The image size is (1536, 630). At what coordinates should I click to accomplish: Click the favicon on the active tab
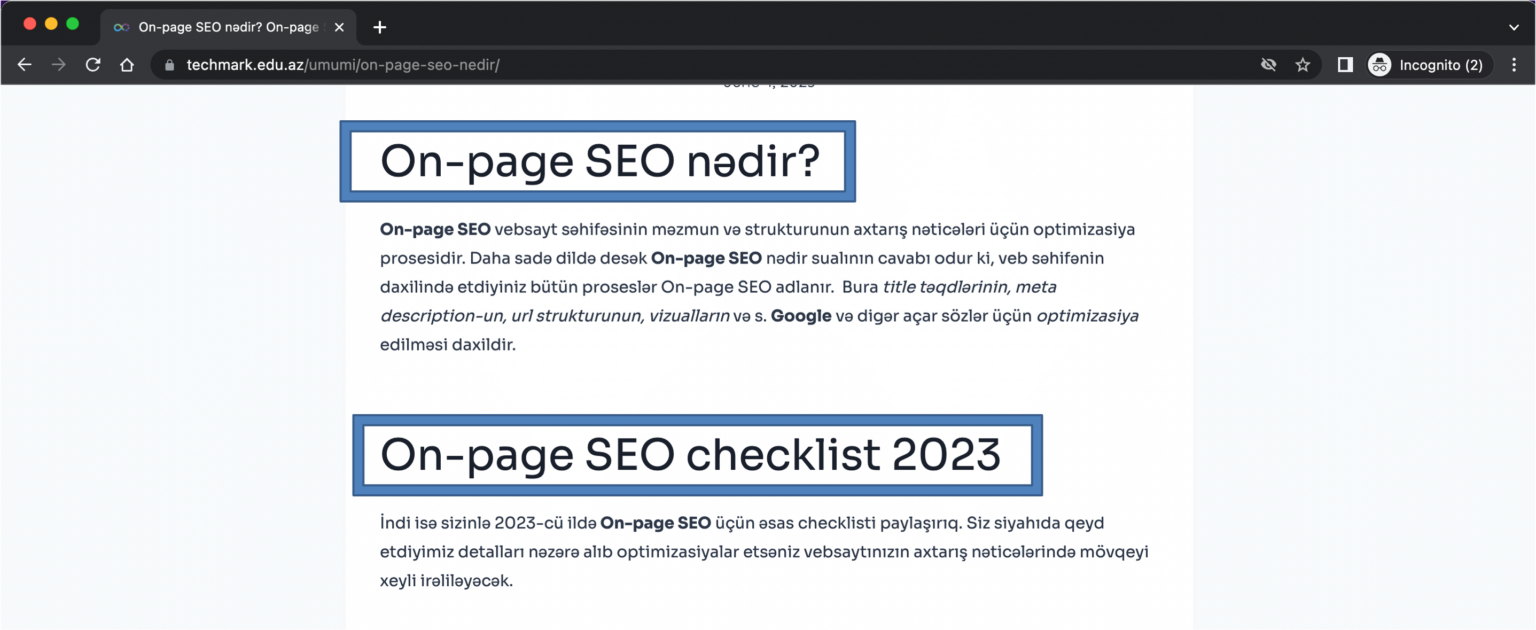pos(120,27)
